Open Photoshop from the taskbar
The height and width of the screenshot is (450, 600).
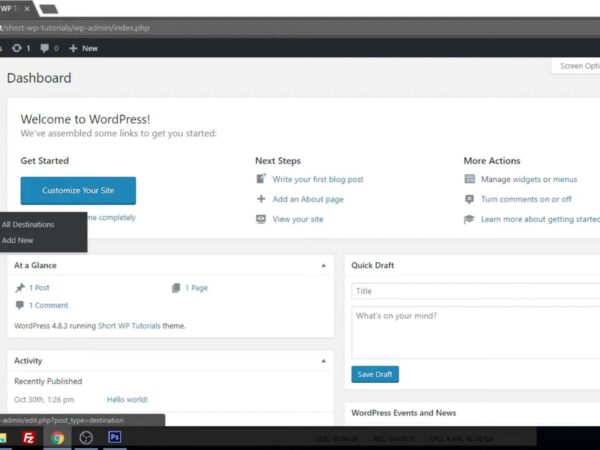[114, 437]
